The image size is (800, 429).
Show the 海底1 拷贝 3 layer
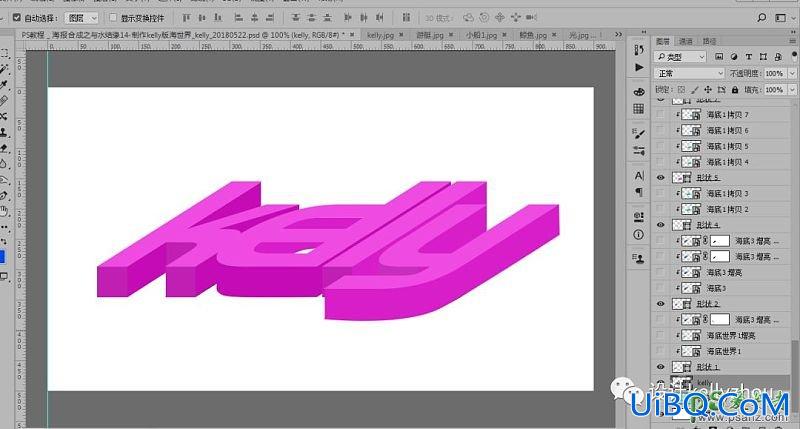pos(661,193)
